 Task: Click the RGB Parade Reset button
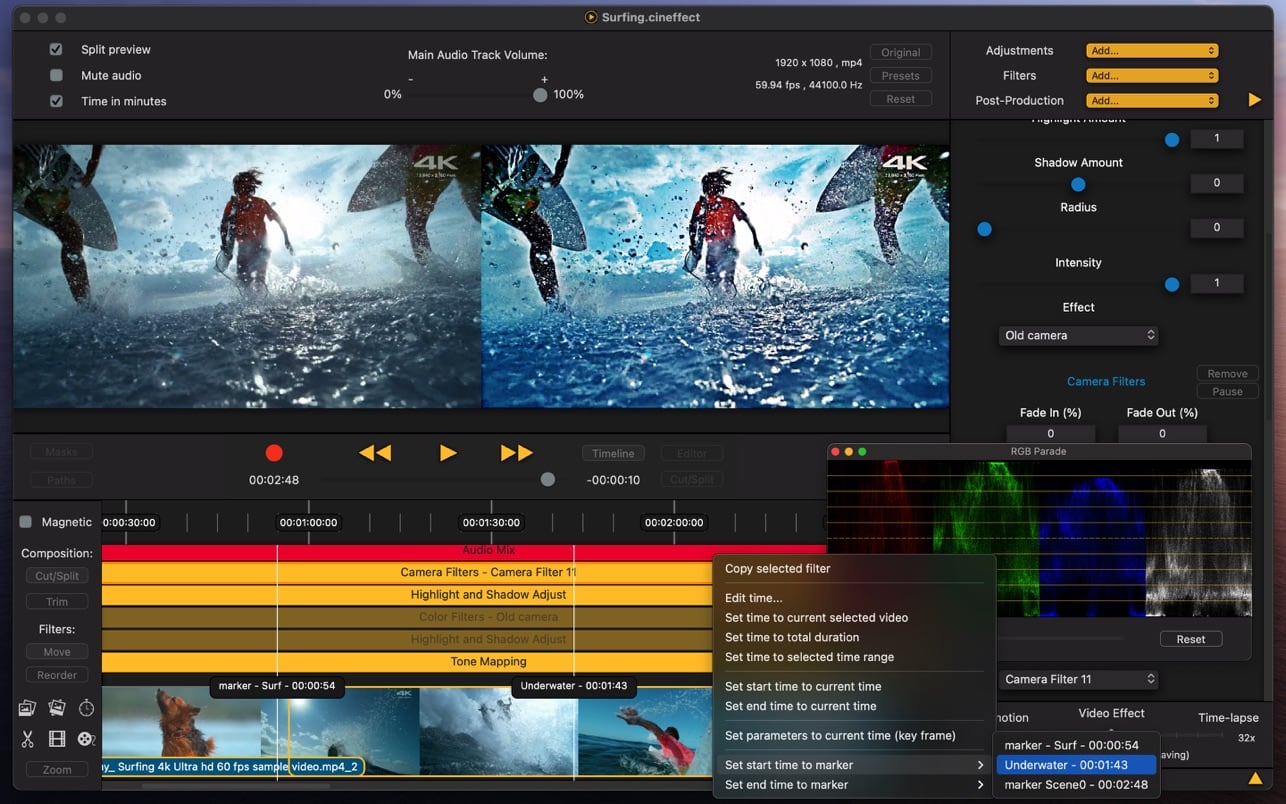pyautogui.click(x=1191, y=639)
